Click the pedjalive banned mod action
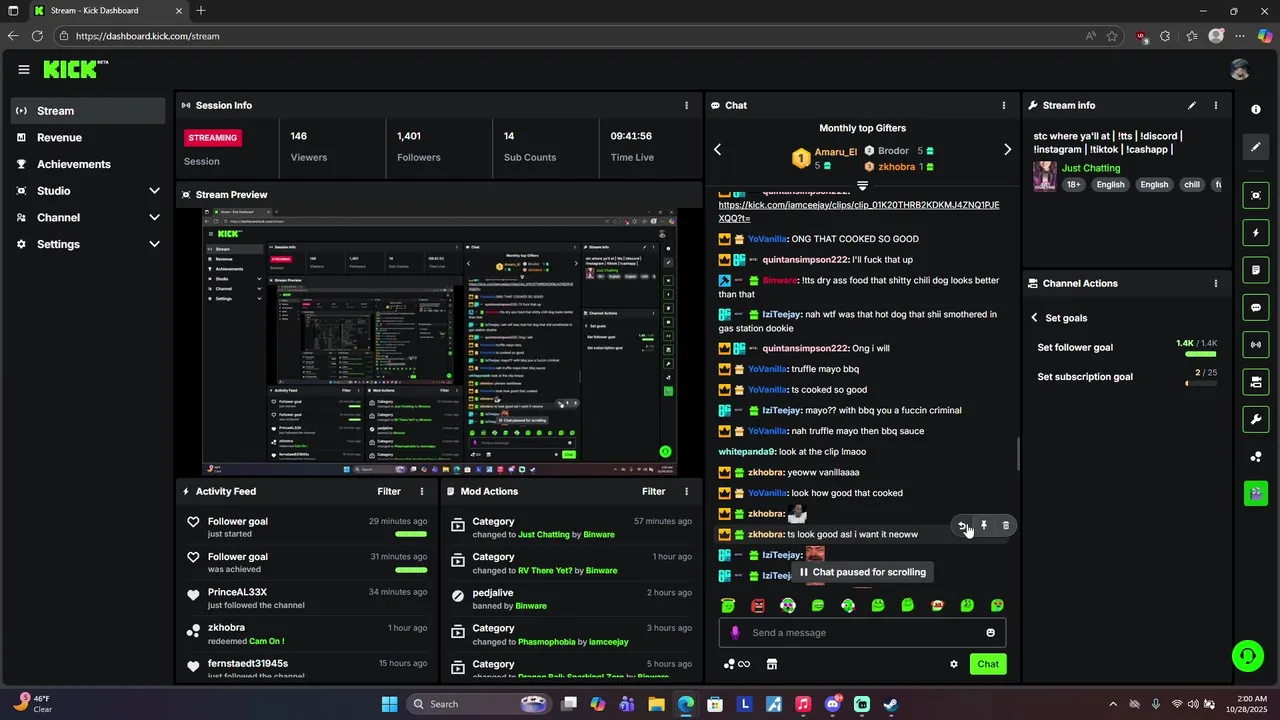The image size is (1280, 720). click(x=571, y=599)
